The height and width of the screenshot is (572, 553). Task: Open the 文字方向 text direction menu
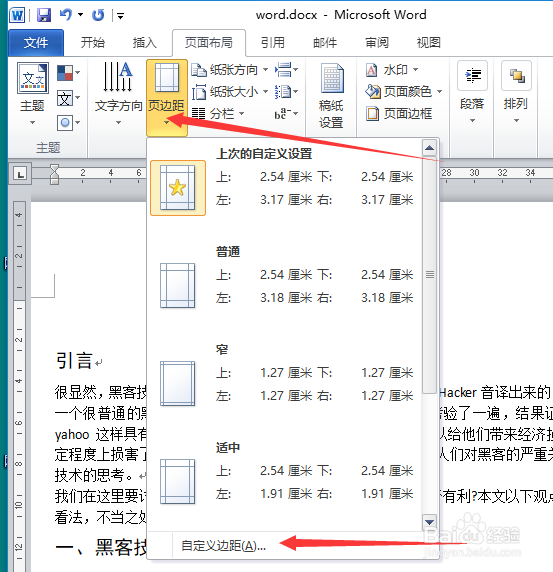click(118, 94)
